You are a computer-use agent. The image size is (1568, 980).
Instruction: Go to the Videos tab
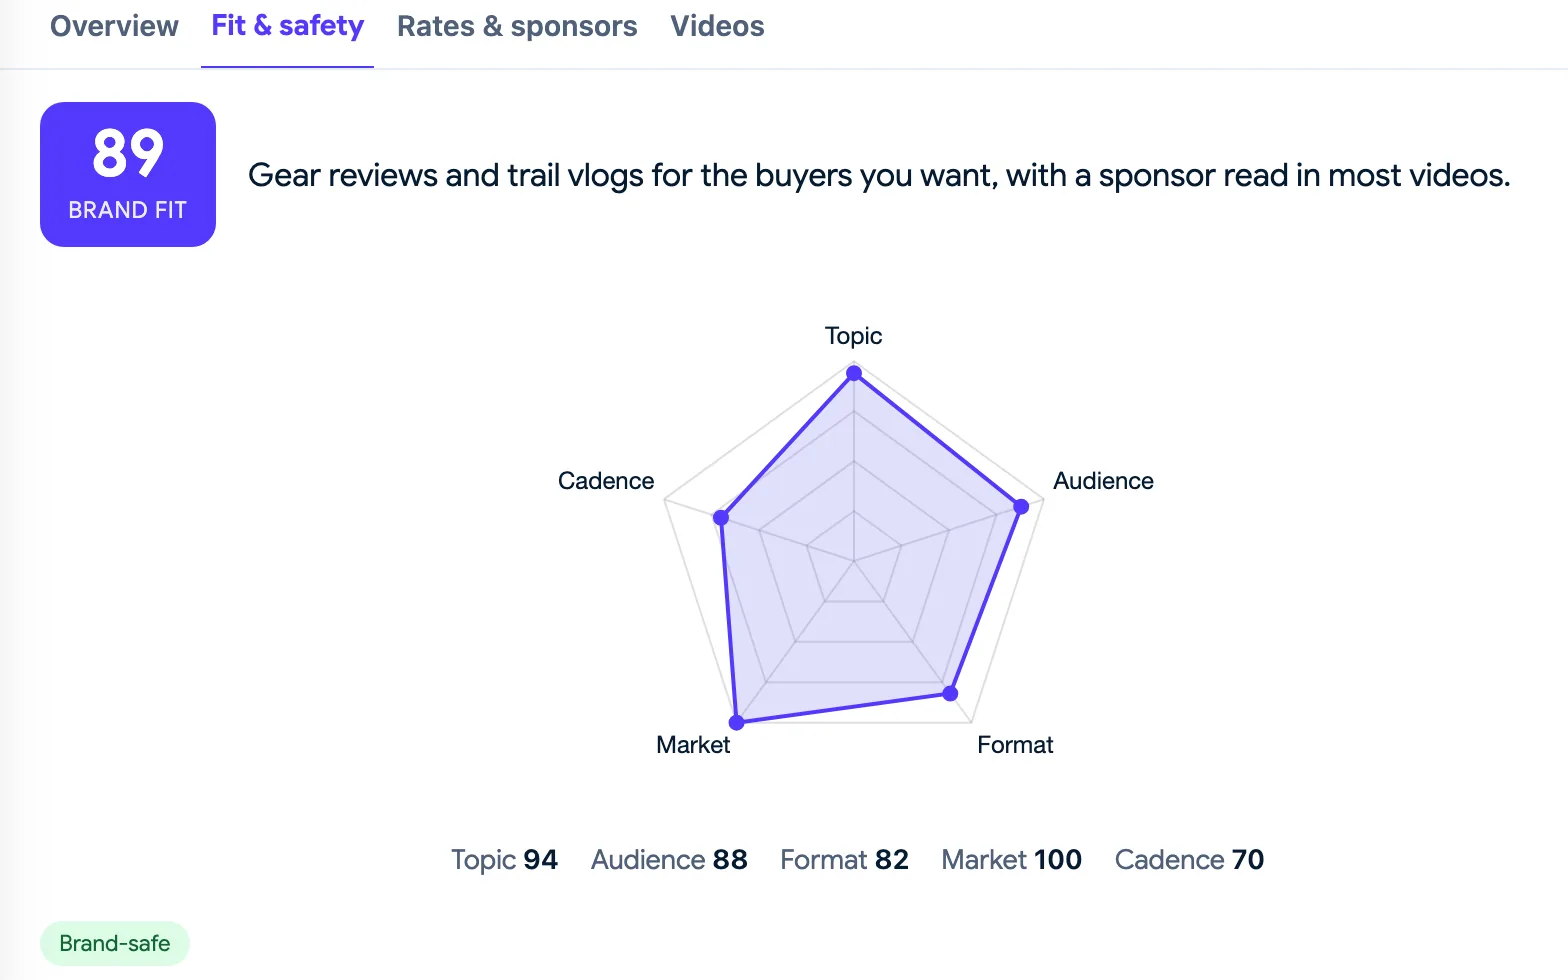pos(717,27)
